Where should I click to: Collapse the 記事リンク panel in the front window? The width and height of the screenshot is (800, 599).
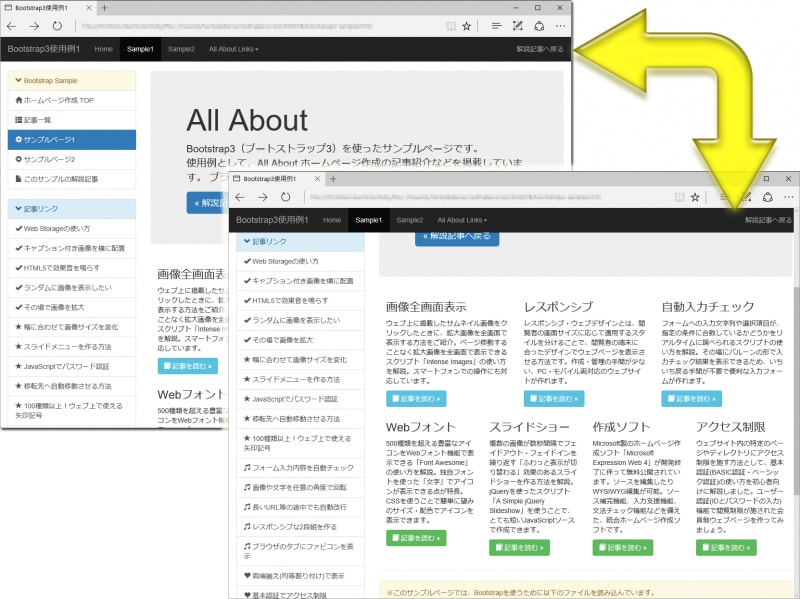(x=300, y=242)
